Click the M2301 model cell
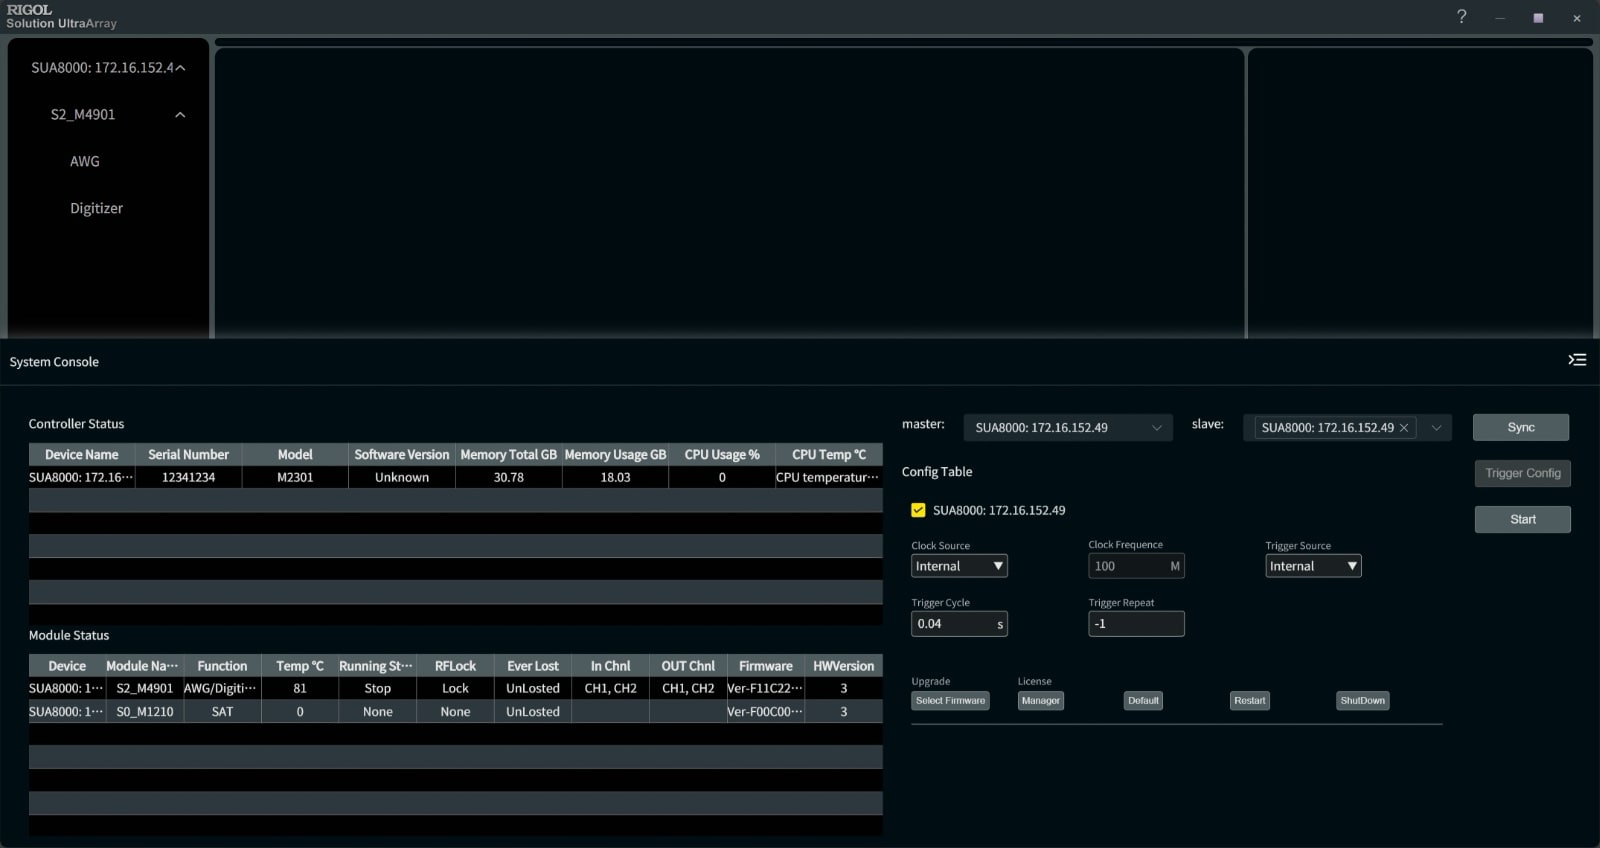This screenshot has height=848, width=1600. click(x=295, y=478)
